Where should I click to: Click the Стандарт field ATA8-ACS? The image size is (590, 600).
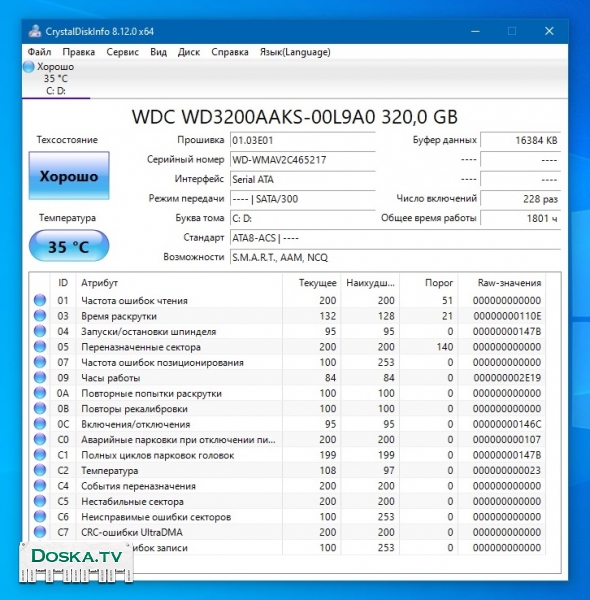(395, 238)
